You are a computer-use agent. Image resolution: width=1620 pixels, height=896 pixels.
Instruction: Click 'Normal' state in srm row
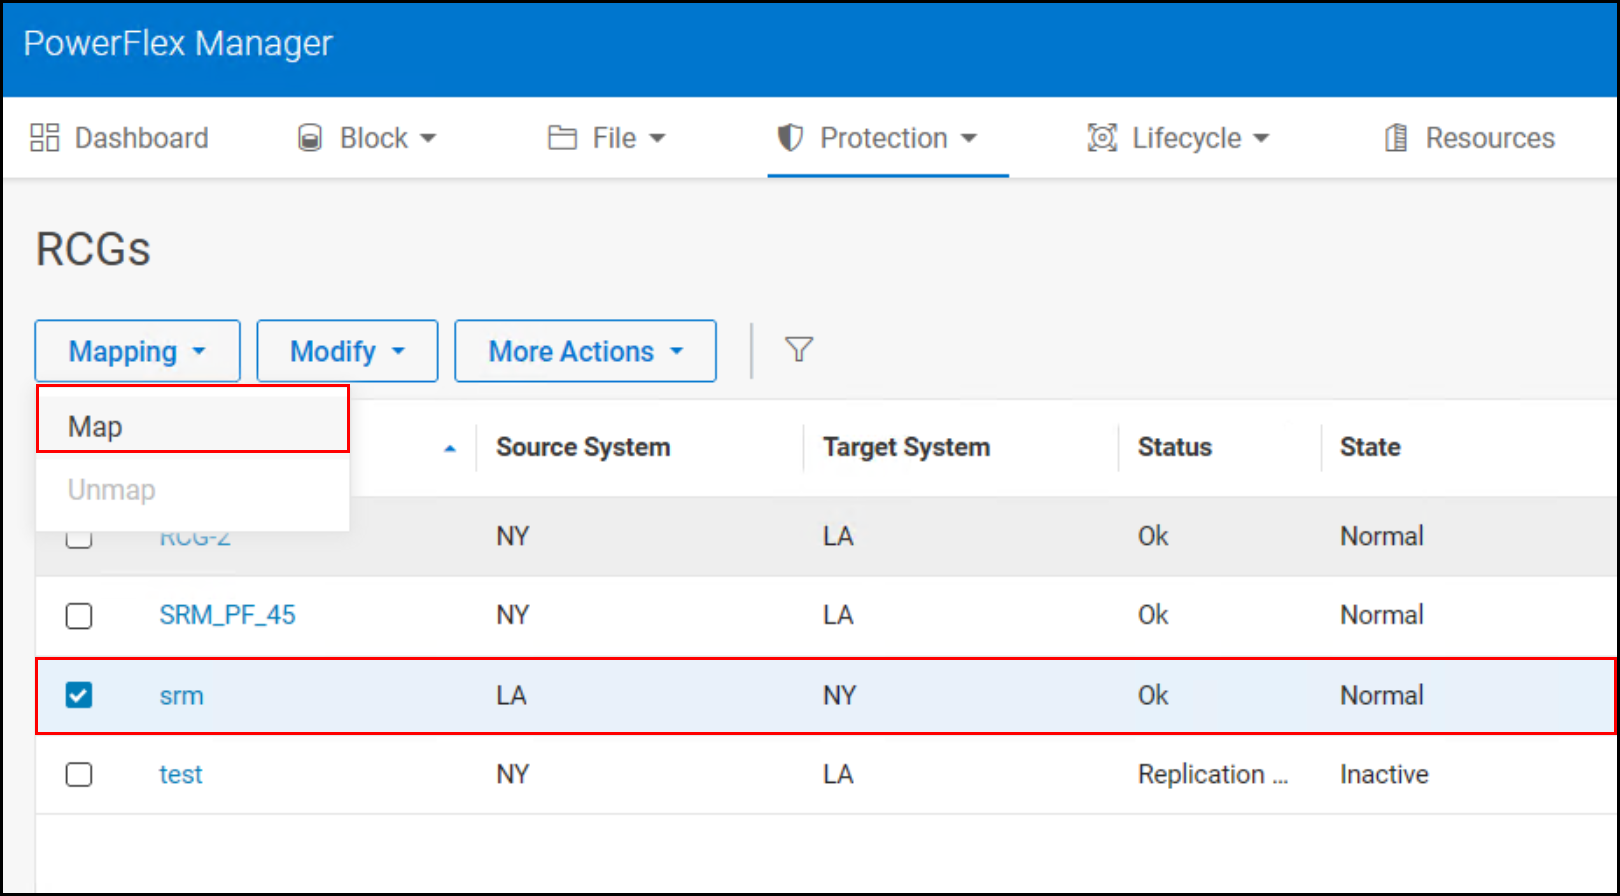(x=1381, y=695)
